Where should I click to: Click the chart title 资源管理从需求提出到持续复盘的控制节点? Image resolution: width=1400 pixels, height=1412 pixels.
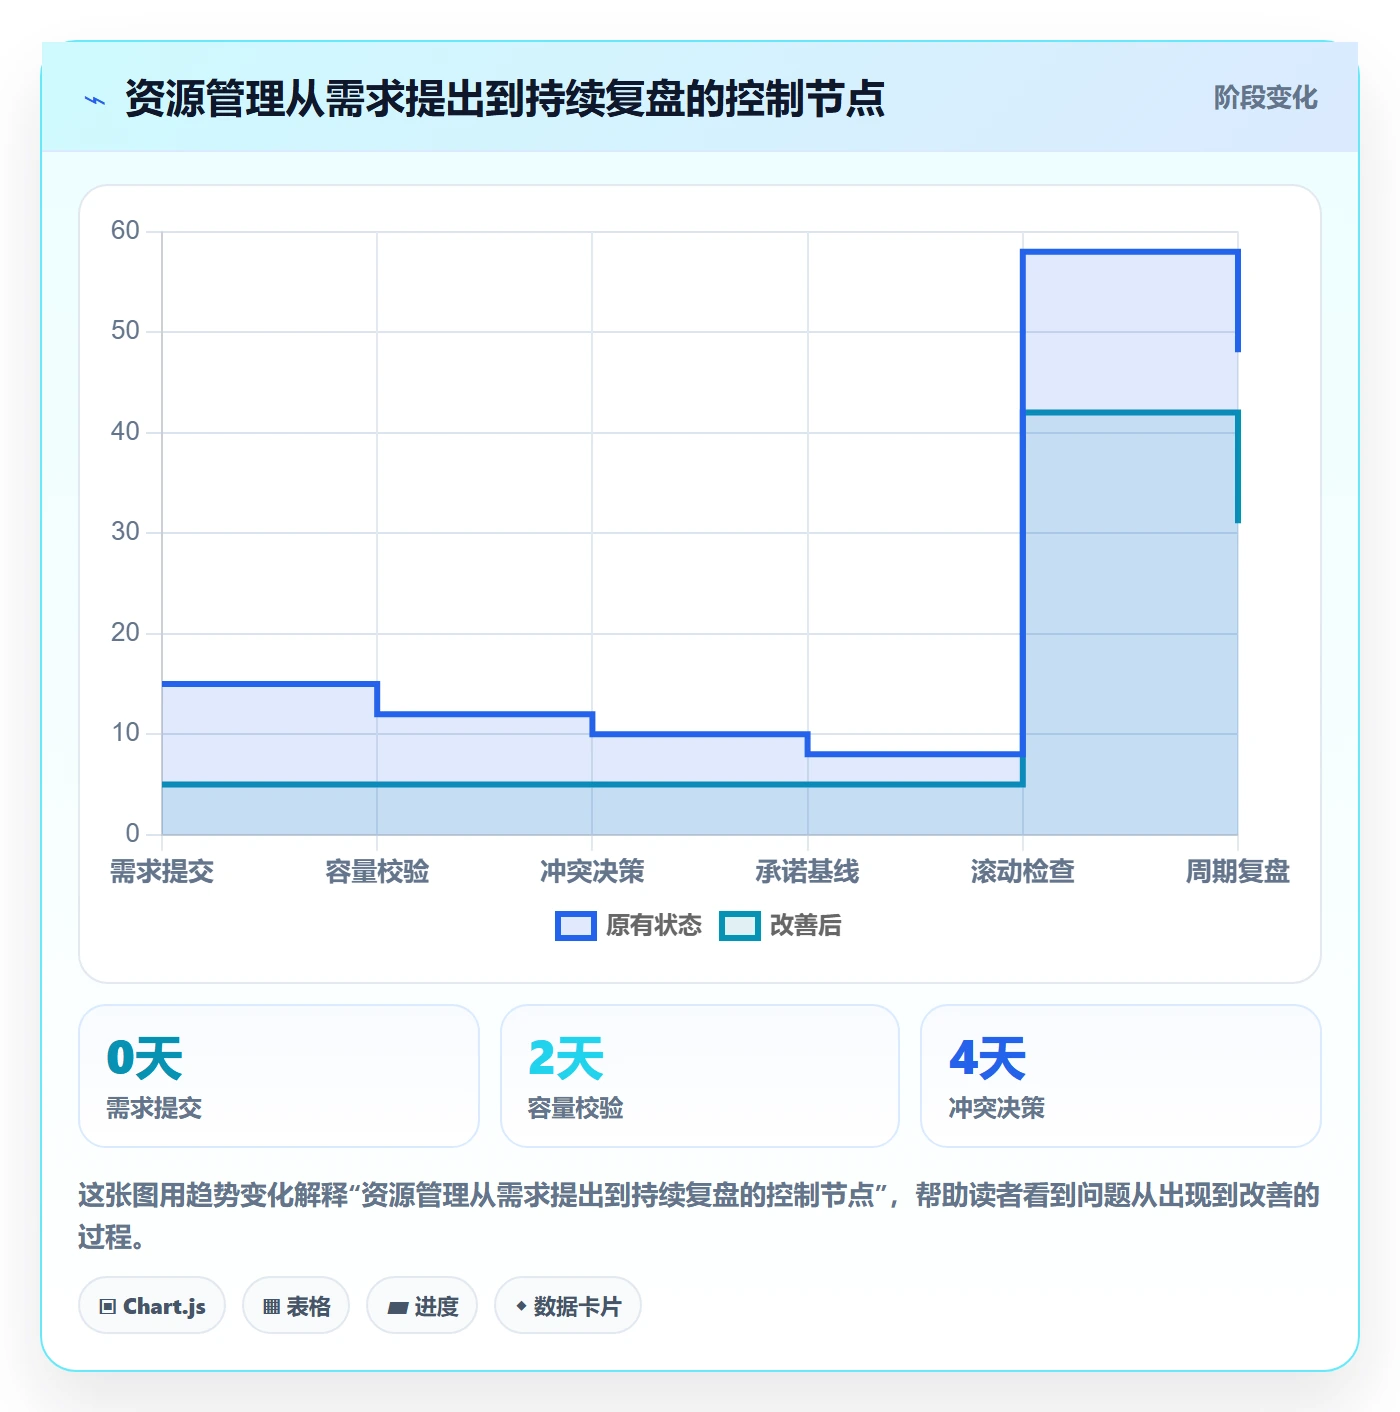pyautogui.click(x=505, y=99)
